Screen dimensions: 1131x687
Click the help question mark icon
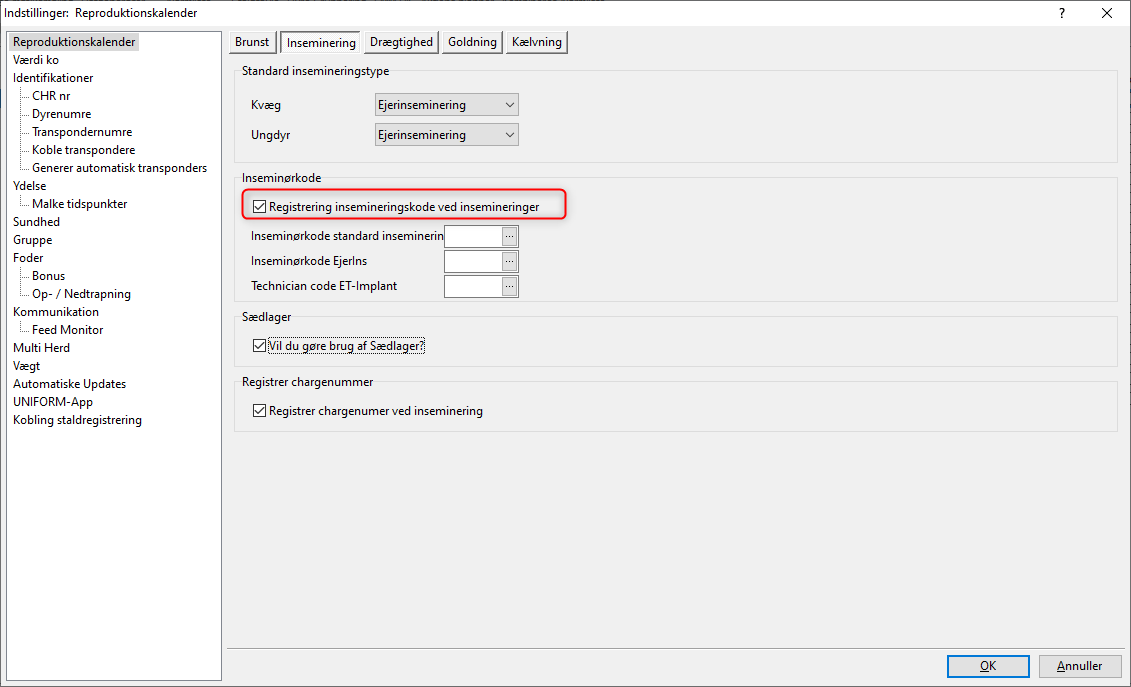(x=1062, y=13)
